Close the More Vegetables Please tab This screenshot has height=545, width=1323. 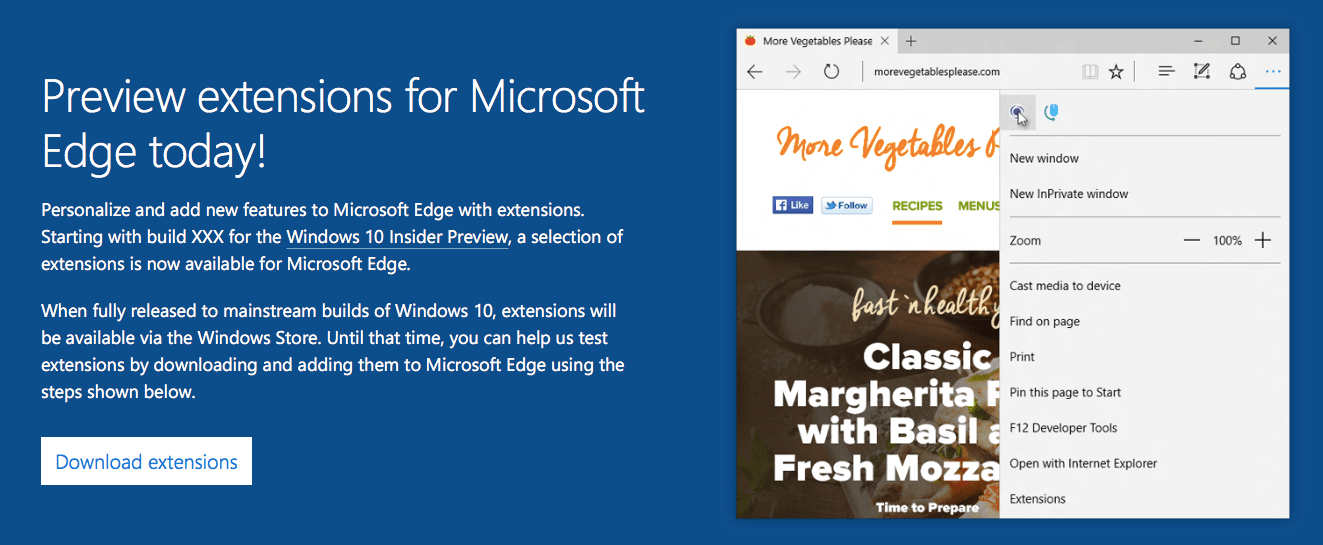(884, 41)
